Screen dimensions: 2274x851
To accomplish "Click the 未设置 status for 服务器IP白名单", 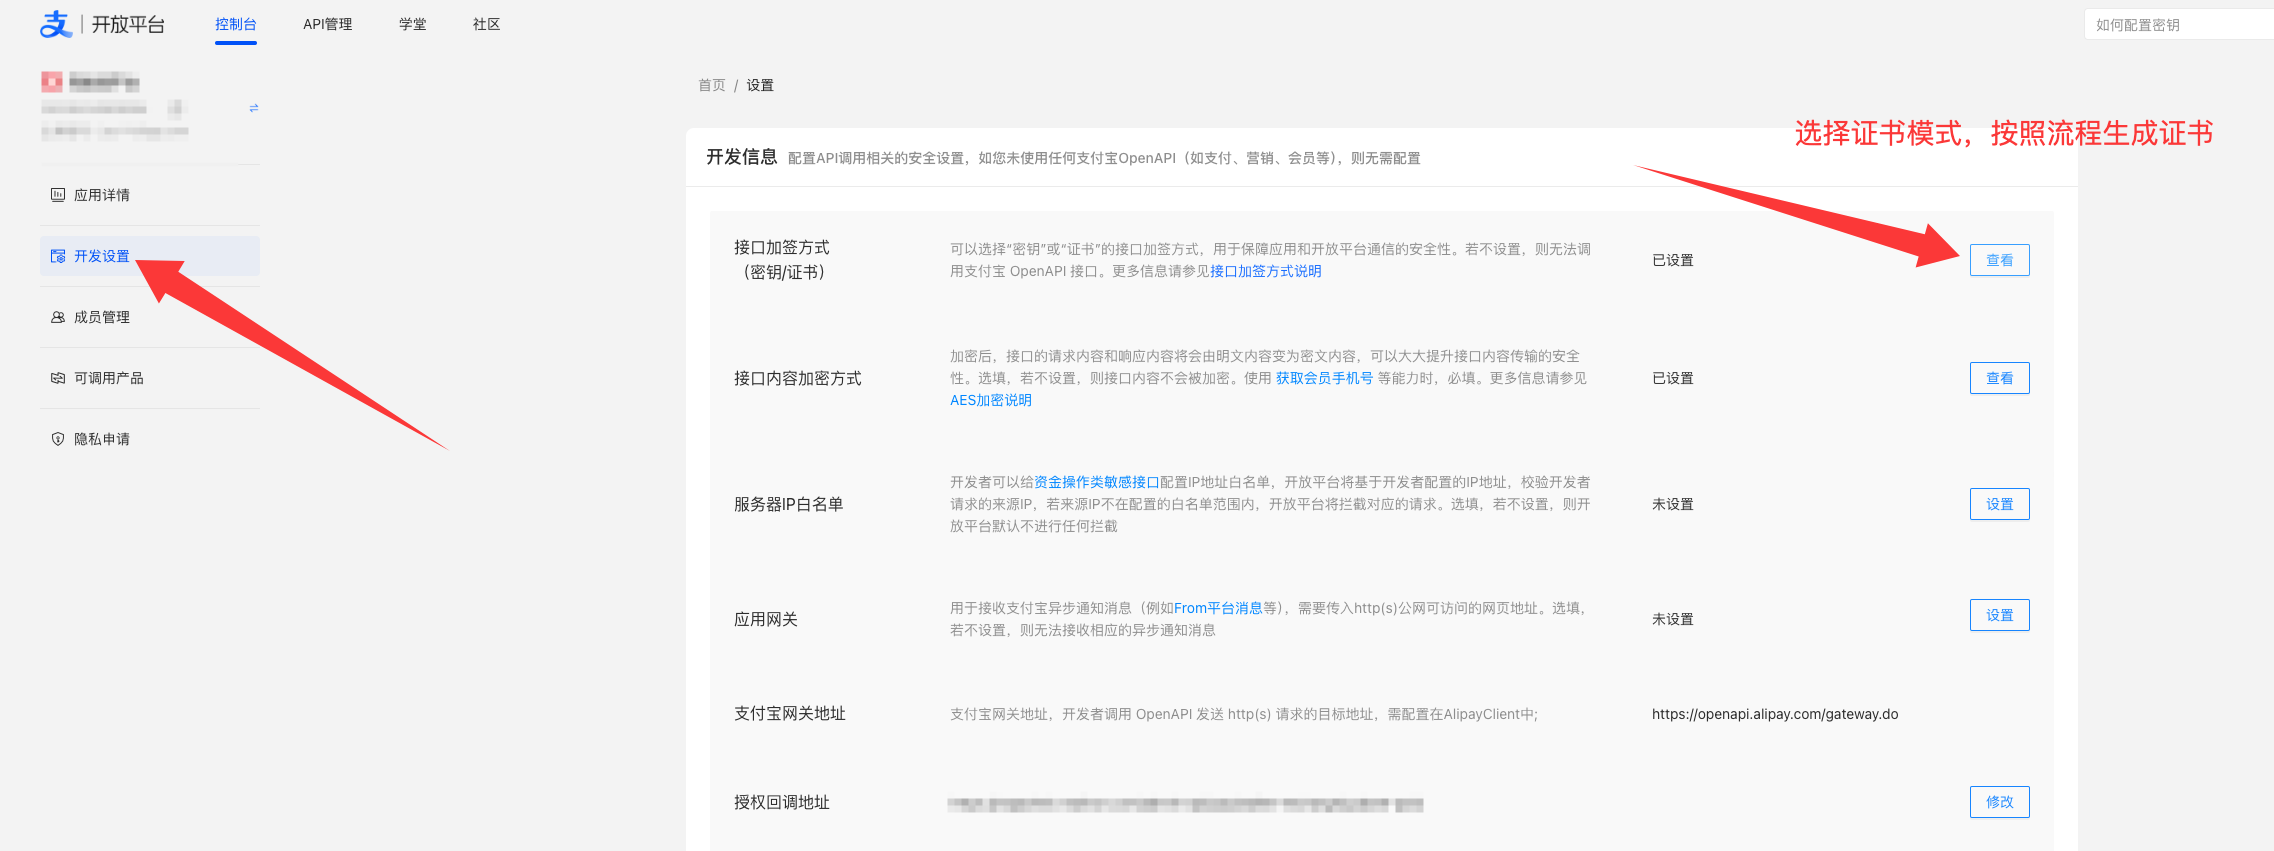I will pyautogui.click(x=1673, y=504).
